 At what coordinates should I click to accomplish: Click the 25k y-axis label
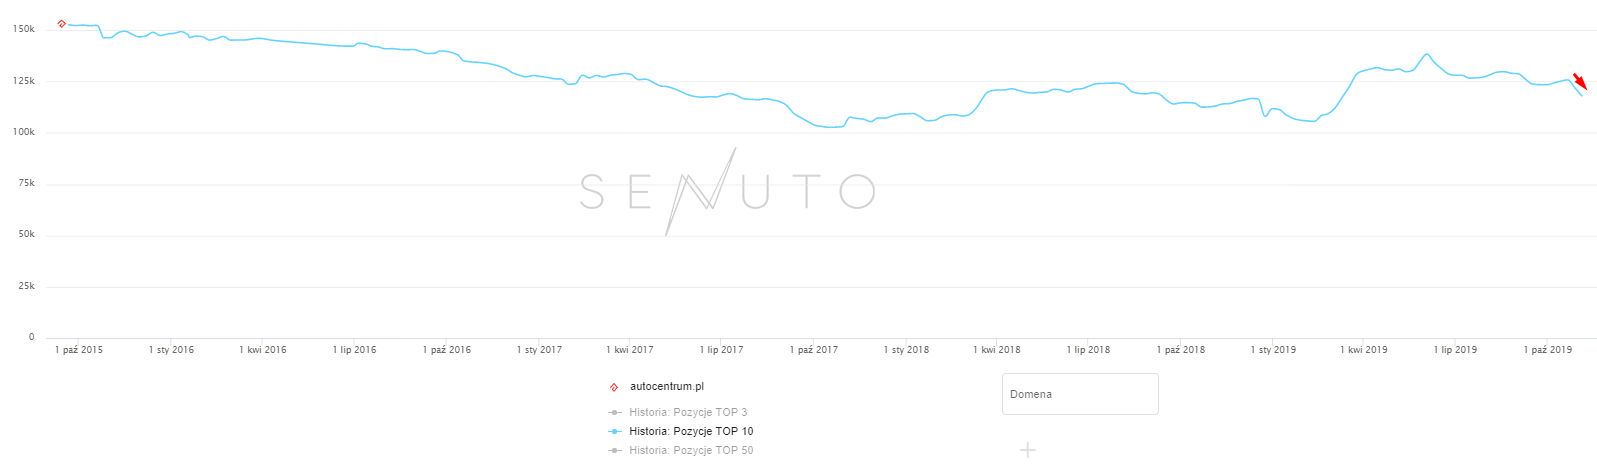pyautogui.click(x=26, y=286)
